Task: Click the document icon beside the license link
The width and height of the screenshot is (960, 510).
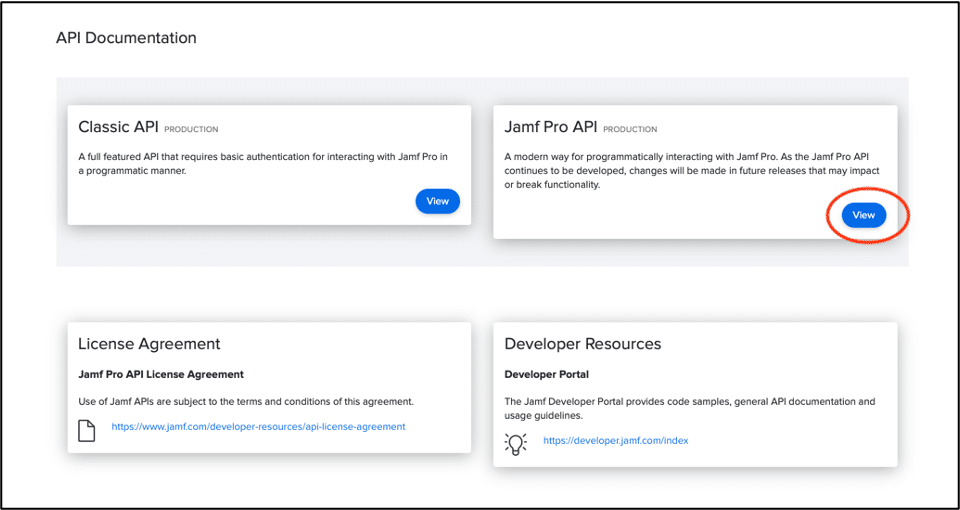Action: tap(87, 430)
